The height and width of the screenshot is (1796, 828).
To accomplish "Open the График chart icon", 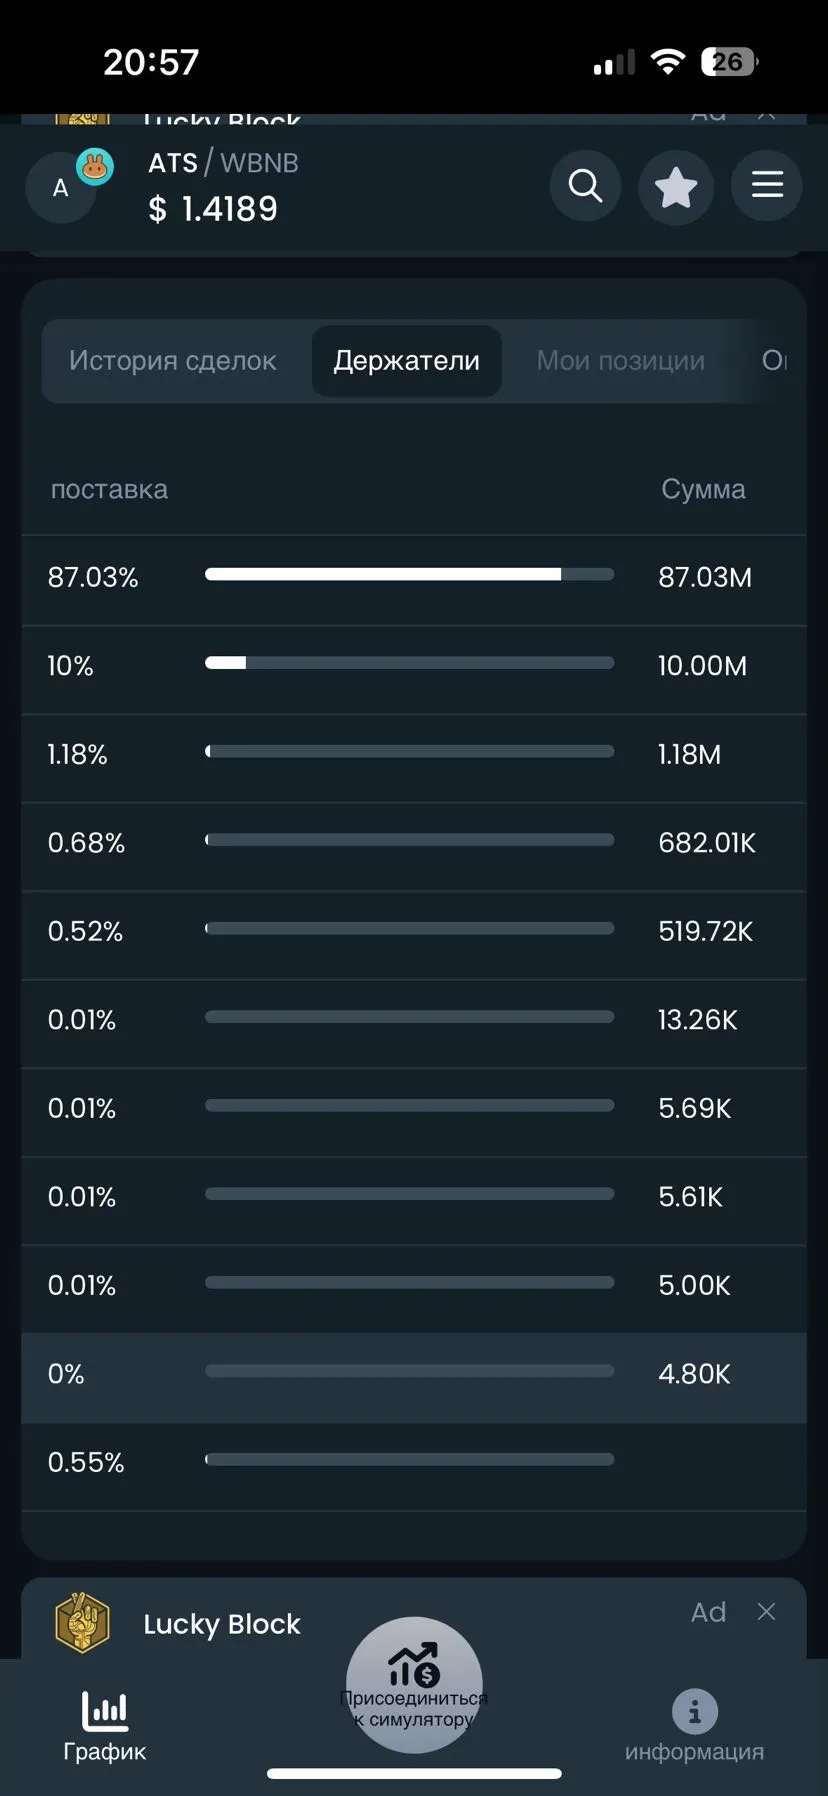I will (x=104, y=1725).
